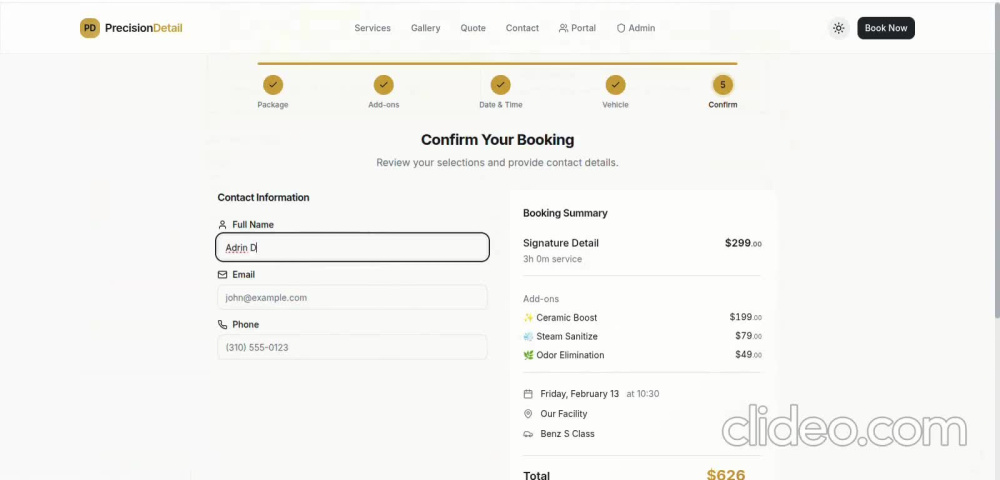
Task: Click the 'Benz S Class' vehicle text
Action: click(567, 433)
